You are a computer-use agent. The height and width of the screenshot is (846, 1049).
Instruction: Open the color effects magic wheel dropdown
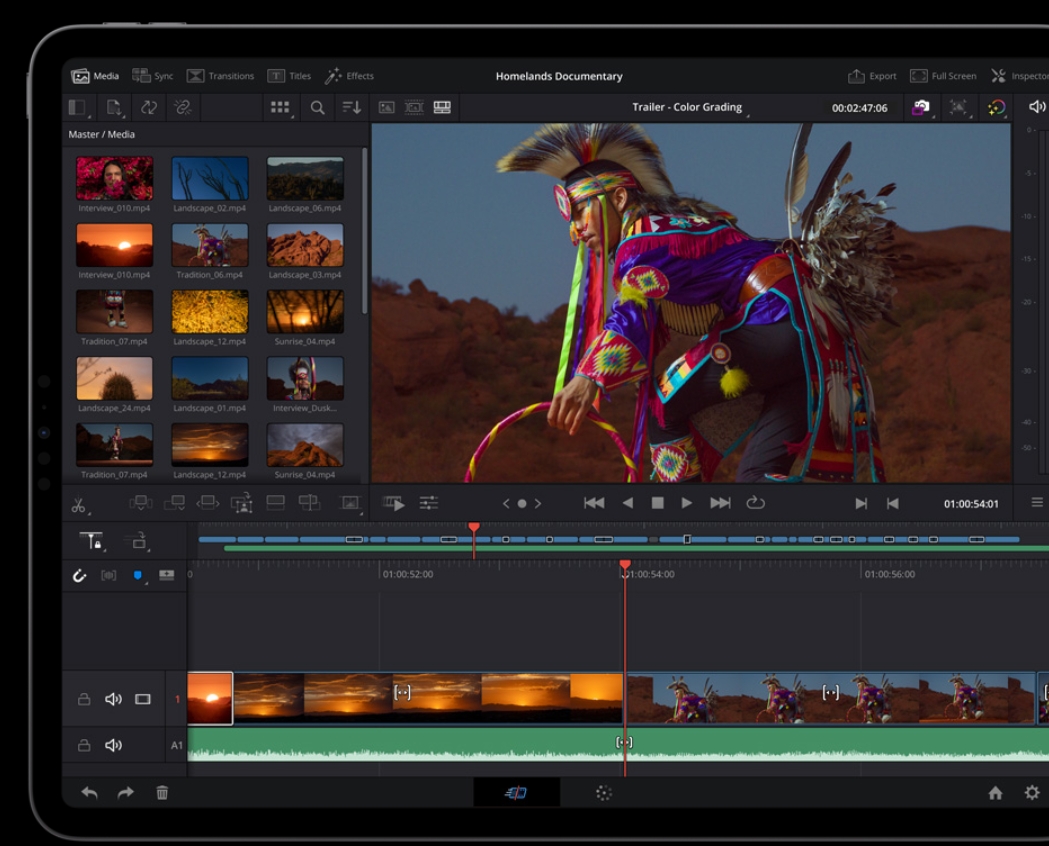pyautogui.click(x=997, y=108)
